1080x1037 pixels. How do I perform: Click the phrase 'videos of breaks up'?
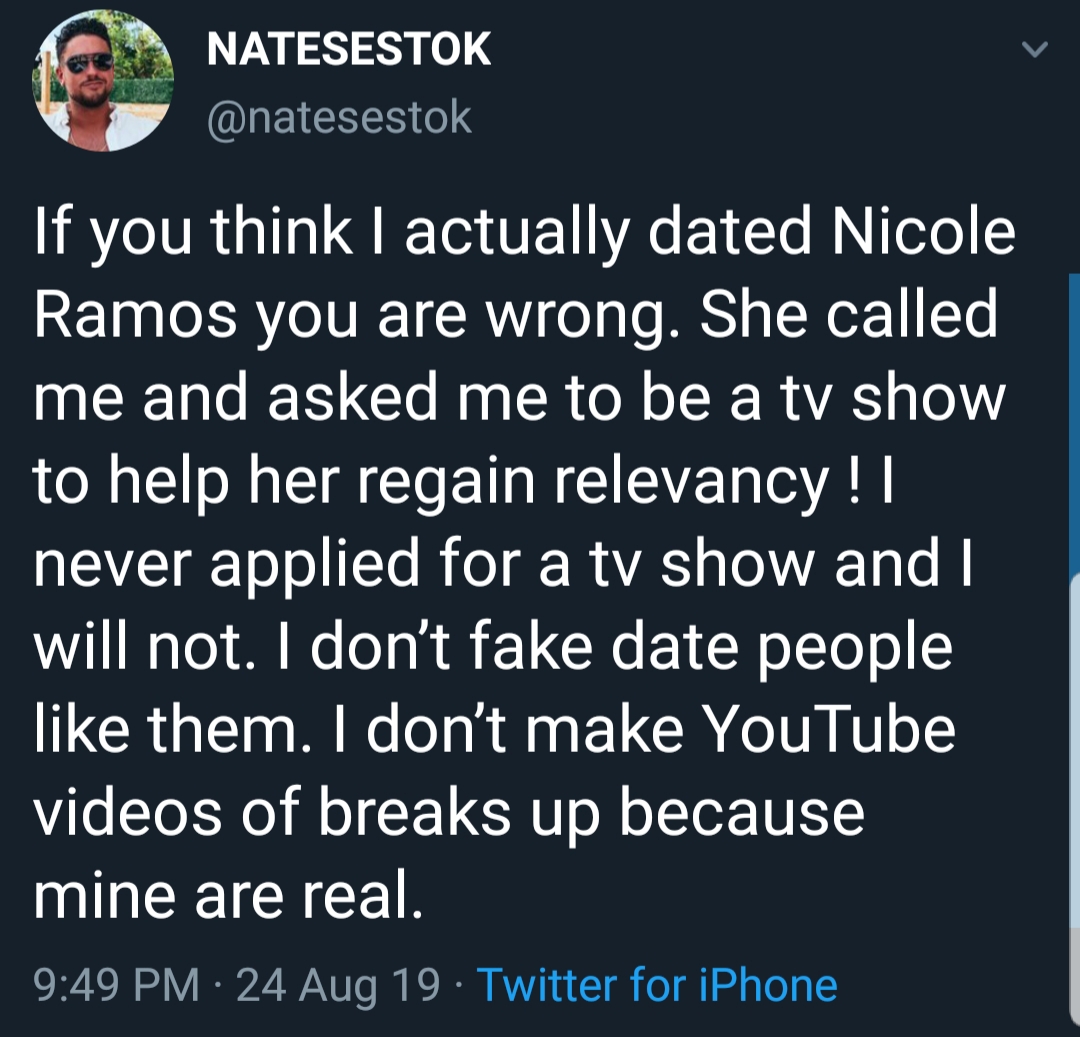317,814
